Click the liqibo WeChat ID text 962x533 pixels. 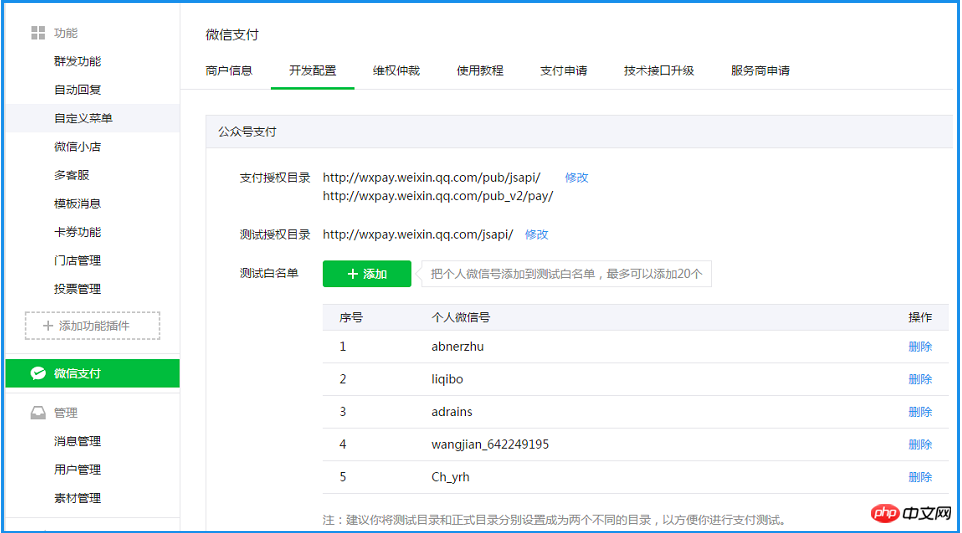[x=447, y=379]
